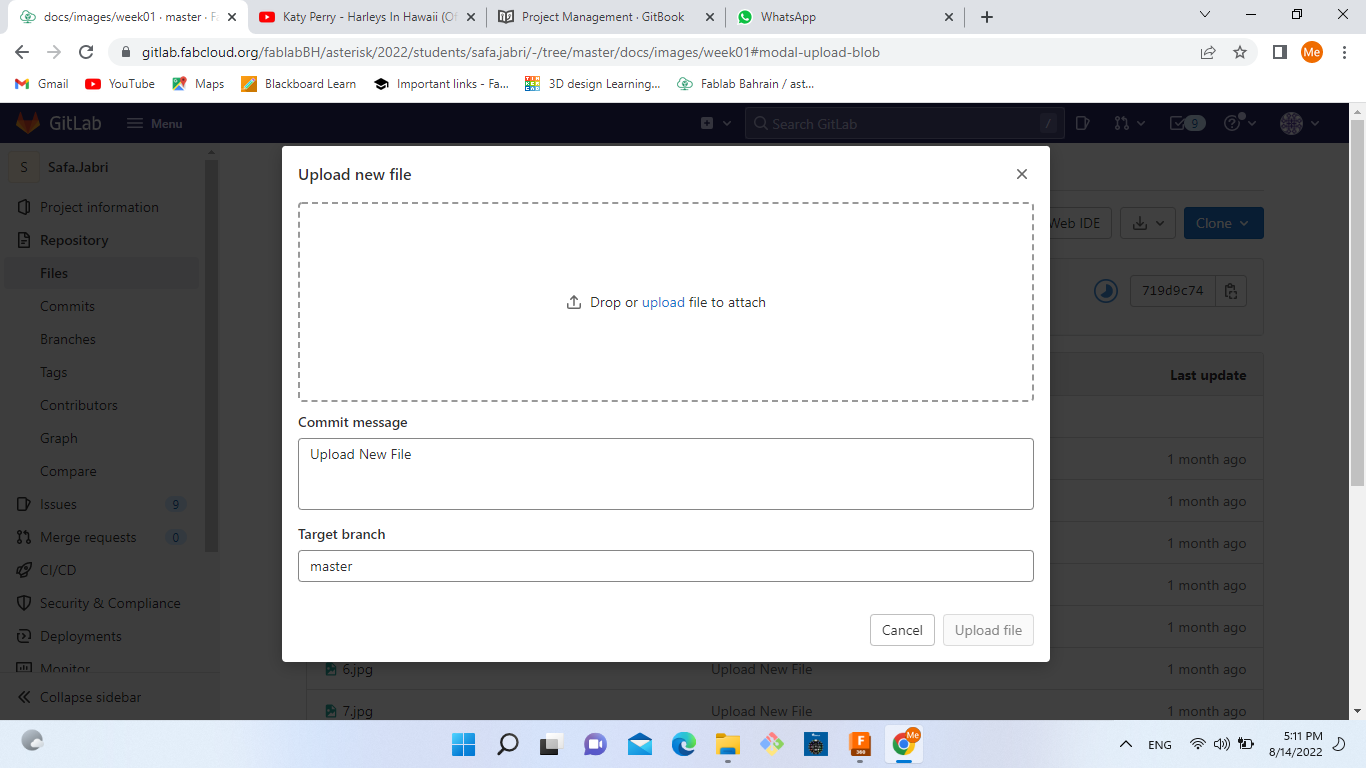1366x768 pixels.
Task: Cancel the Upload new file dialog
Action: pyautogui.click(x=901, y=630)
